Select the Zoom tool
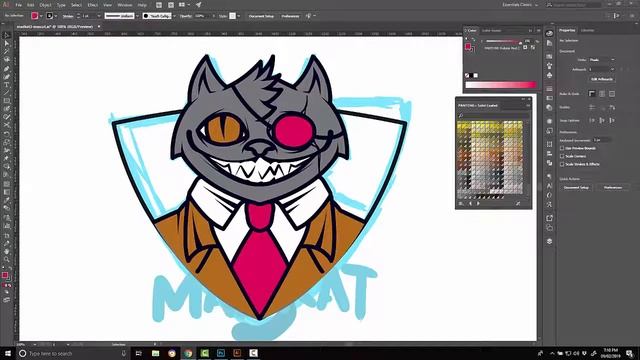640x360 pixels. (x=7, y=259)
